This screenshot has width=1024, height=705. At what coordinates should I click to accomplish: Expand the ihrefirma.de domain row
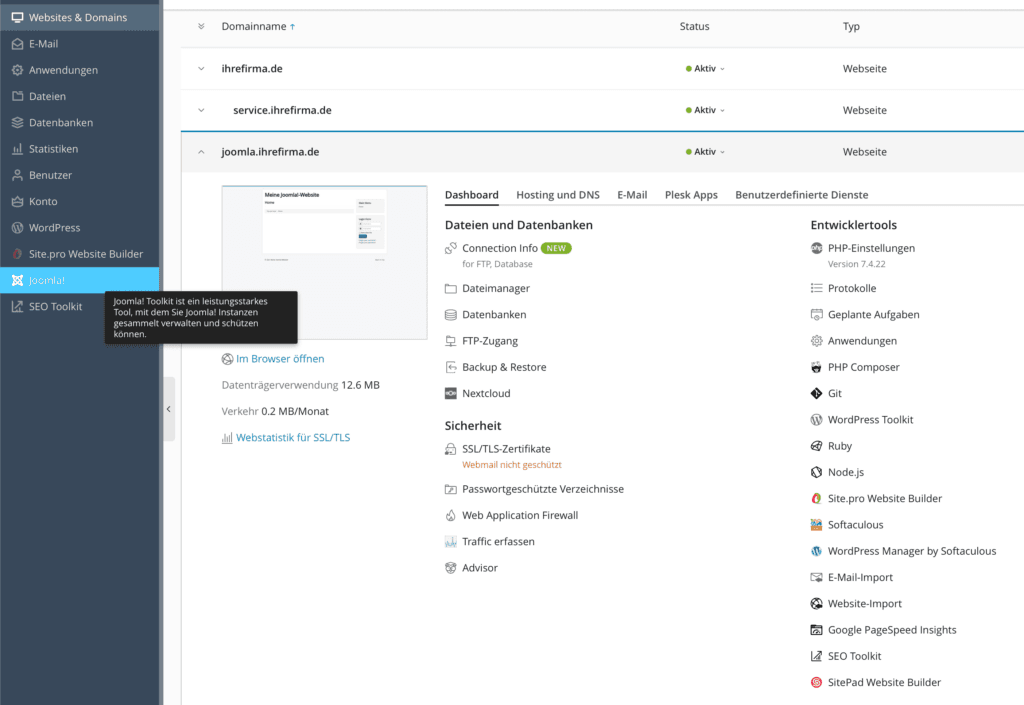coord(201,69)
